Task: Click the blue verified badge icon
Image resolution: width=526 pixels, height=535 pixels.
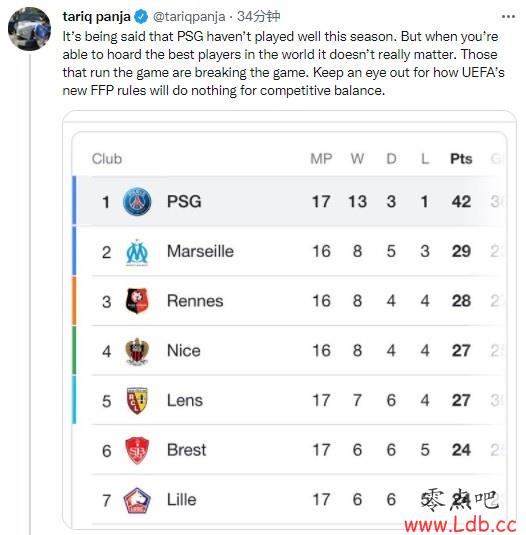Action: (141, 16)
